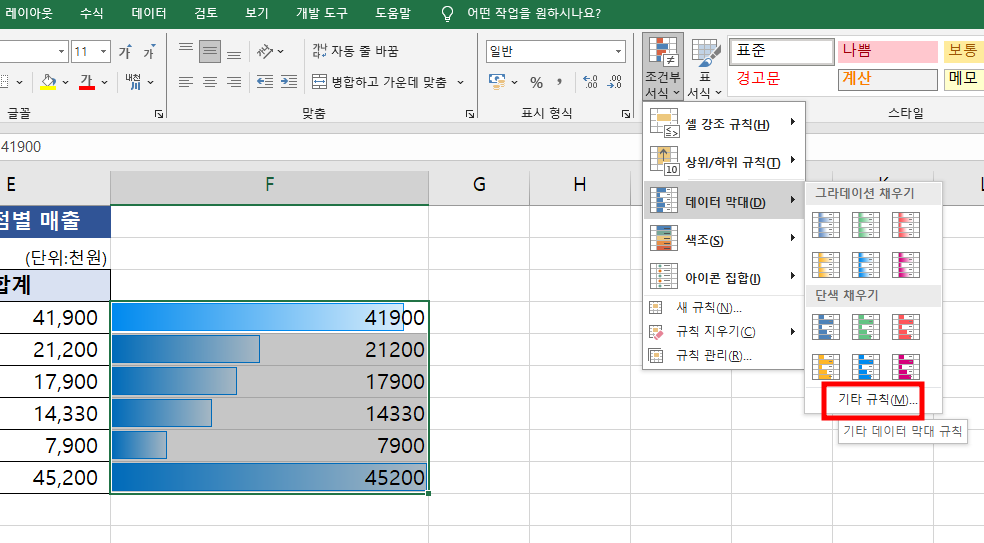Select green gradient fill data bar

[865, 225]
